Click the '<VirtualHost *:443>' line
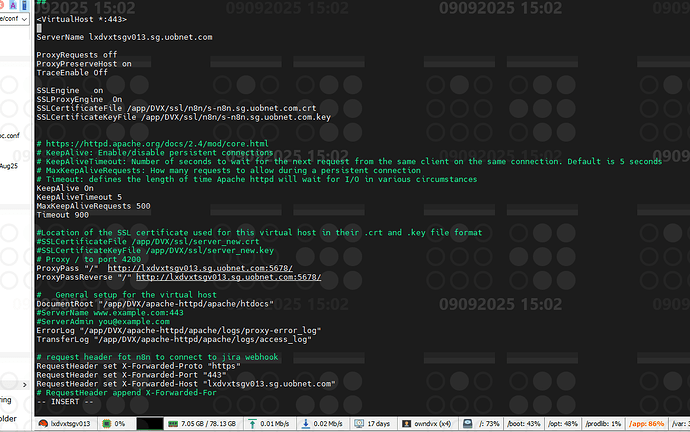 (81, 19)
